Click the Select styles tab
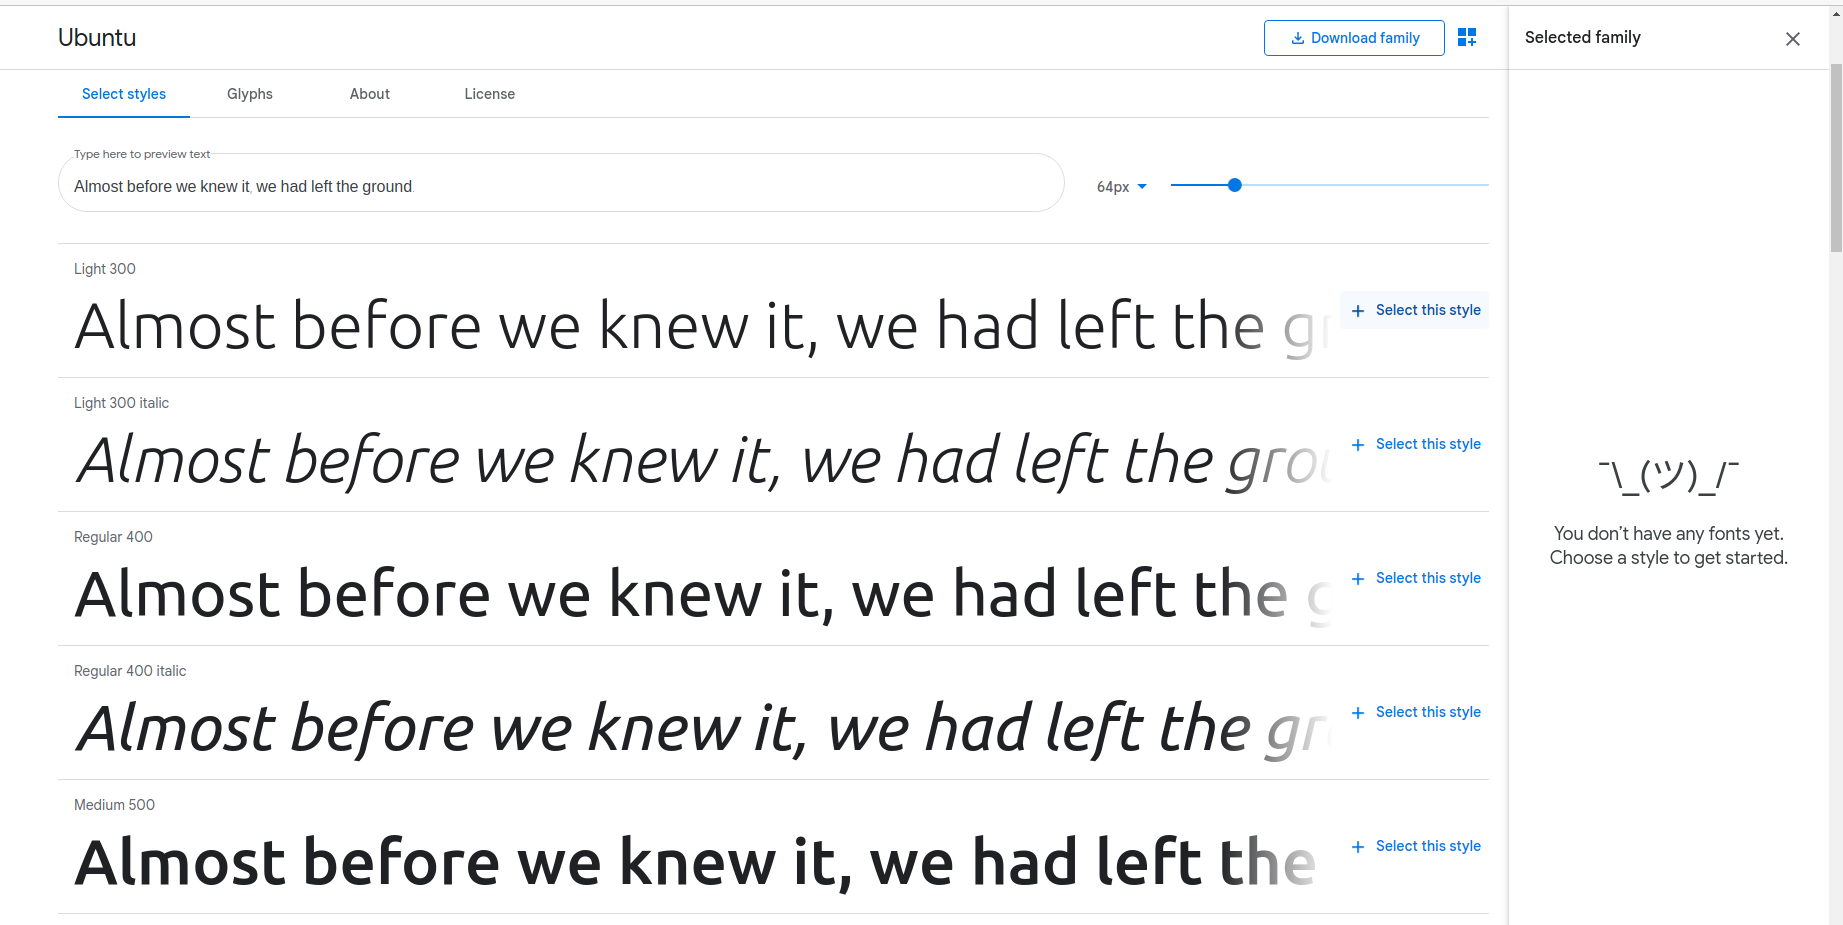Viewport: 1843px width, 925px height. (x=123, y=93)
